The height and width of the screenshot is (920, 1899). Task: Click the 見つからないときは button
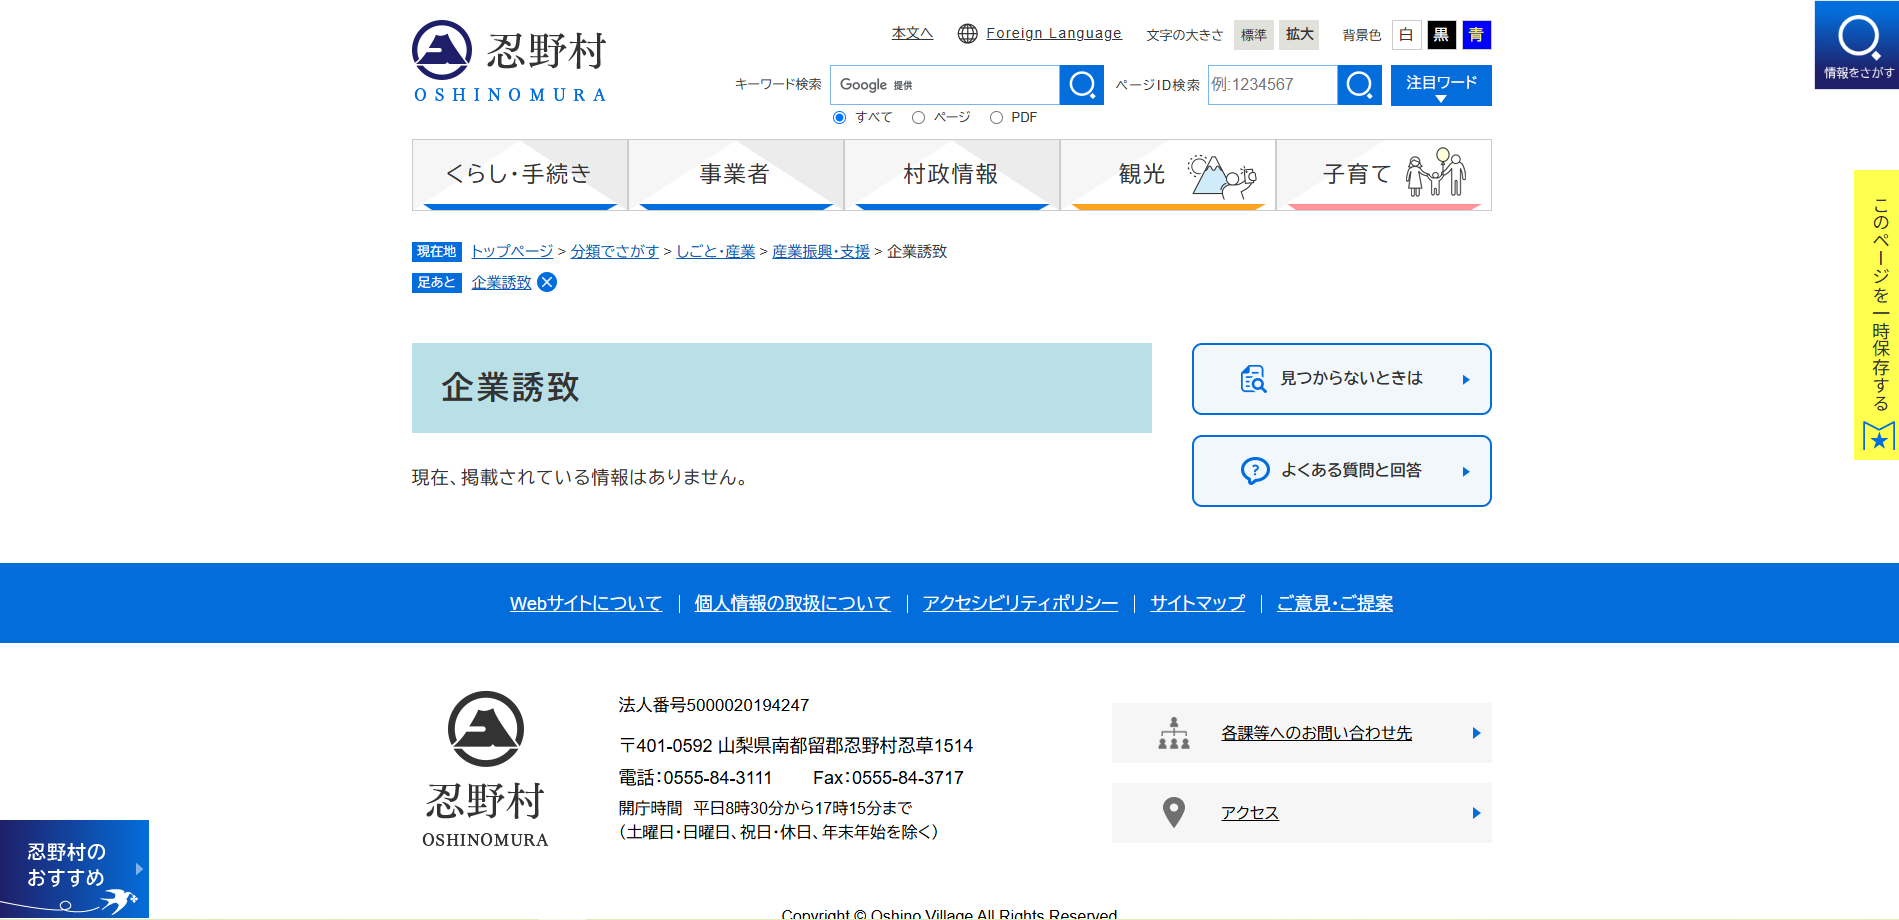1342,379
